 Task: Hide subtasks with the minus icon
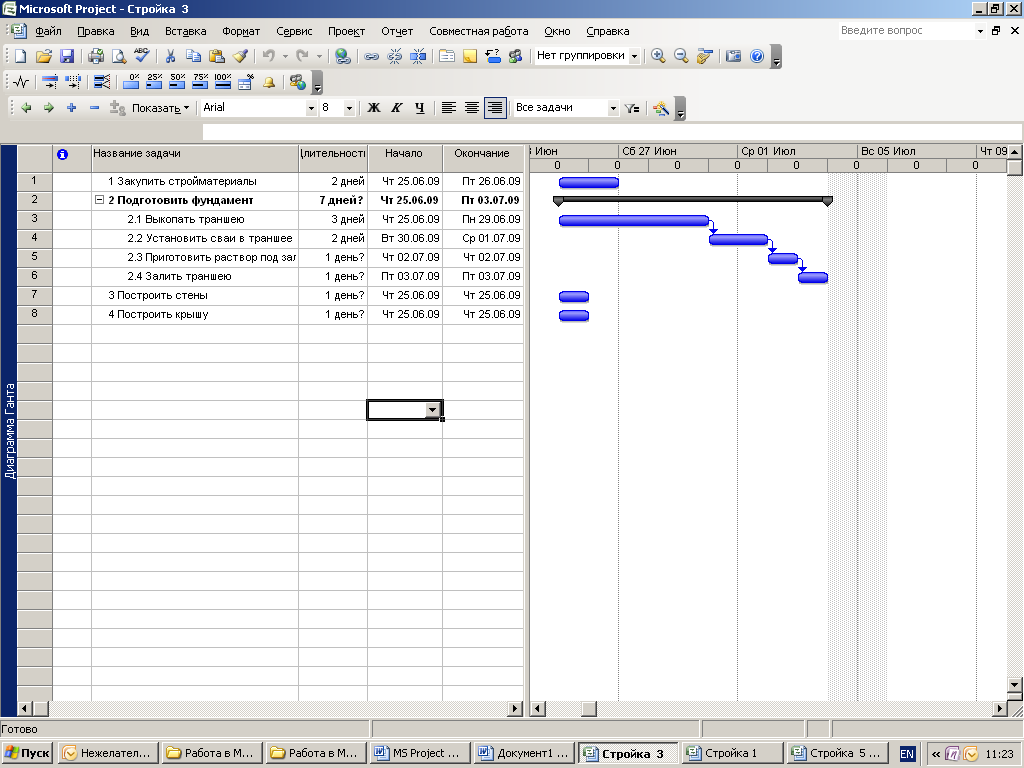tap(95, 108)
